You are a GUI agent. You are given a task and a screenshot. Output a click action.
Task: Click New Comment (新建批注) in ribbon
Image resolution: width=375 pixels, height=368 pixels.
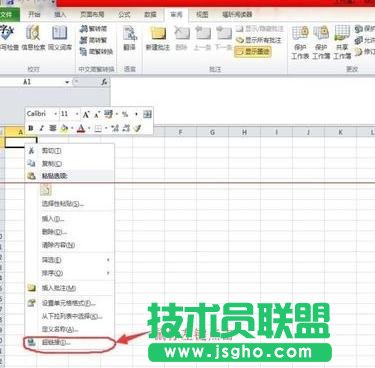158,38
